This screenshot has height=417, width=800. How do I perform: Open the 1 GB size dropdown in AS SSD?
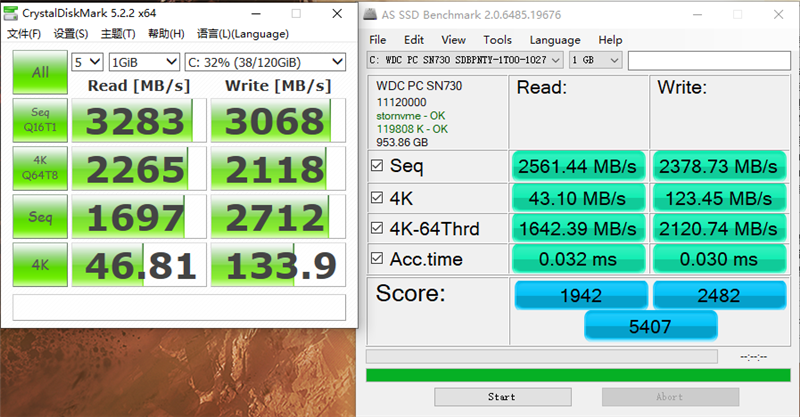(595, 60)
